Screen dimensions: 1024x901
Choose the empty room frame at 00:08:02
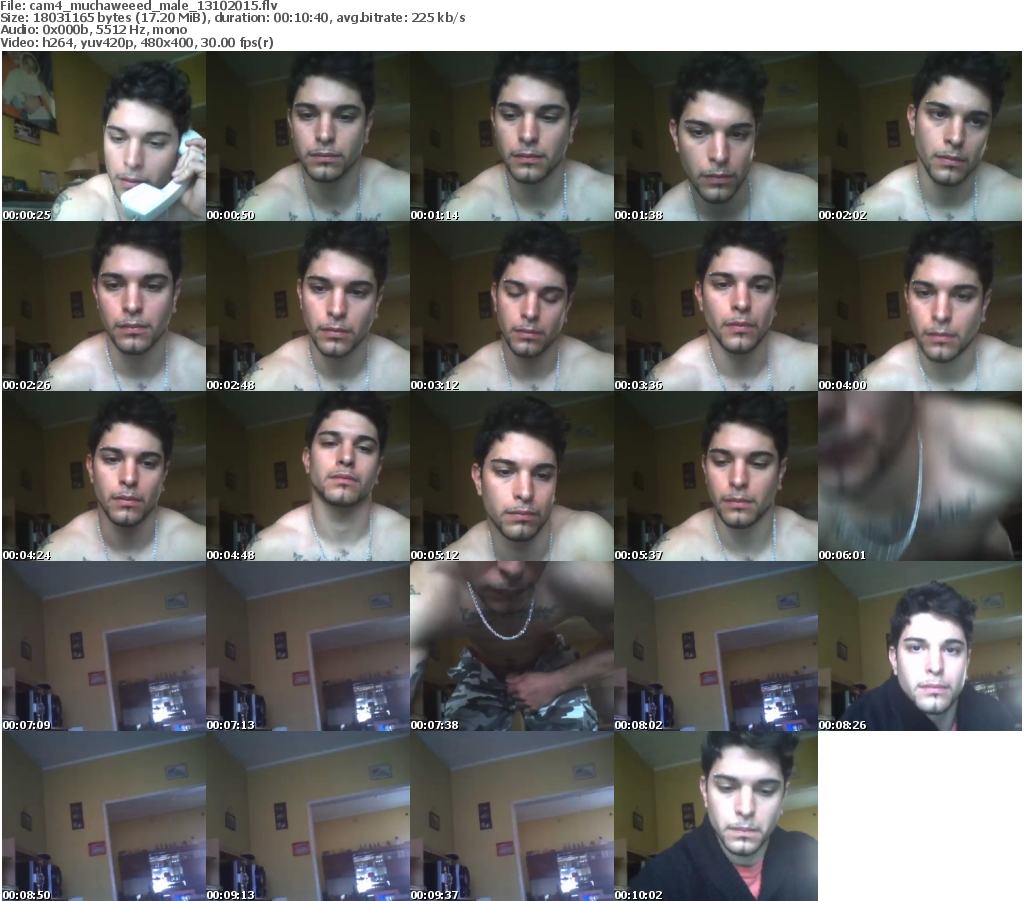[716, 646]
